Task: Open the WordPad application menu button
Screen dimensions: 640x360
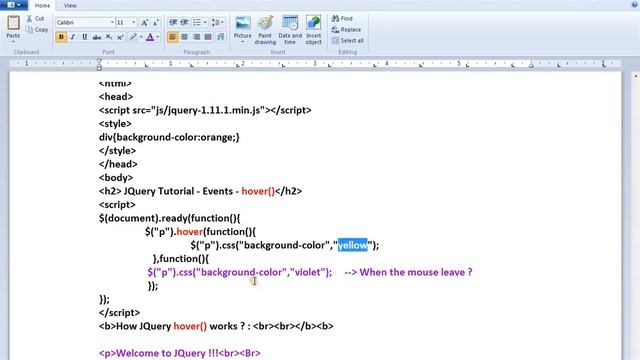Action: pos(14,5)
